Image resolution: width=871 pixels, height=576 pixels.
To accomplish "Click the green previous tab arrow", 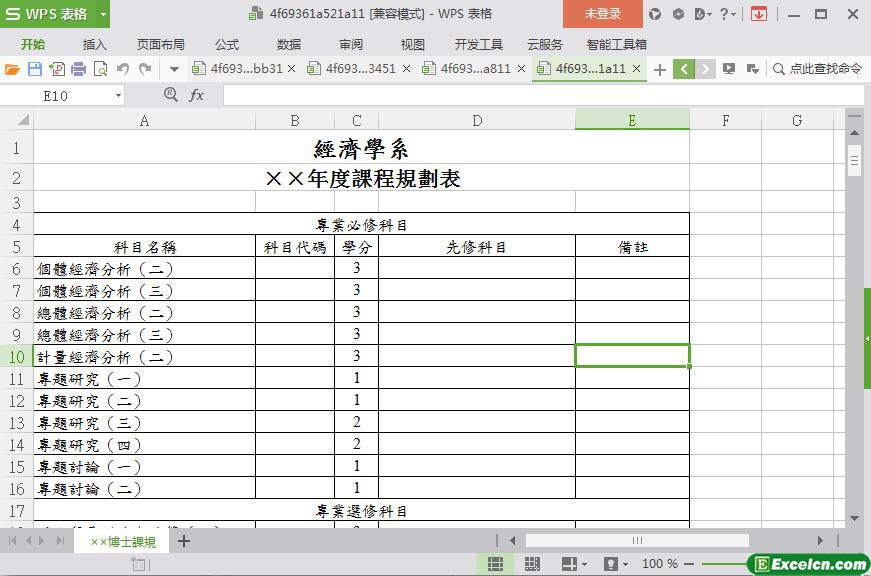I will click(x=684, y=69).
